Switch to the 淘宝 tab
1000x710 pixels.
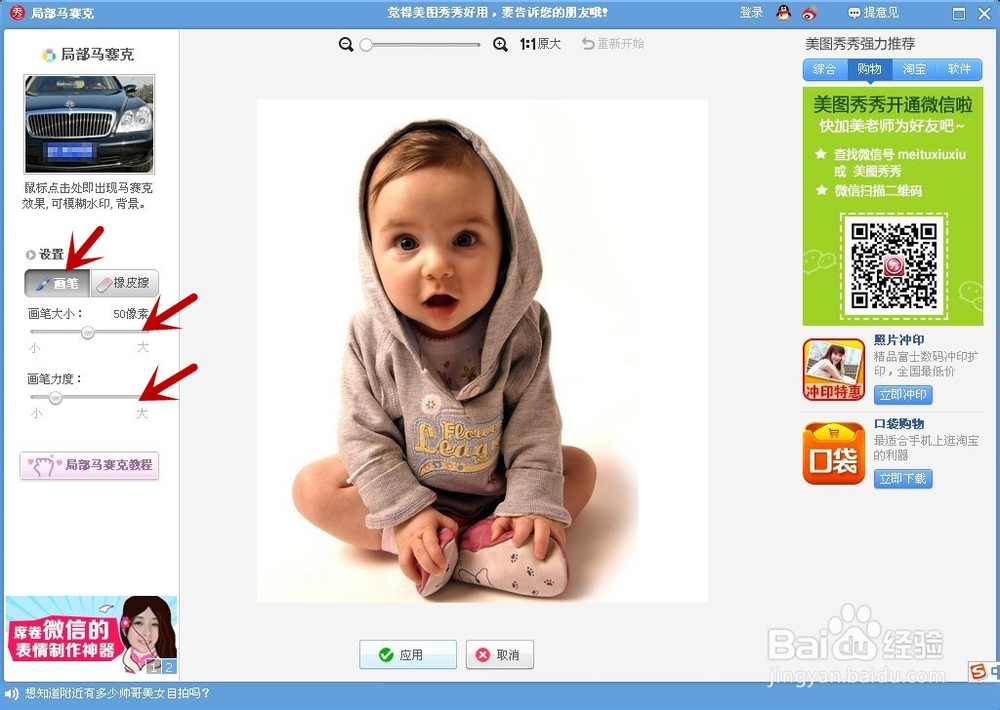coord(914,69)
